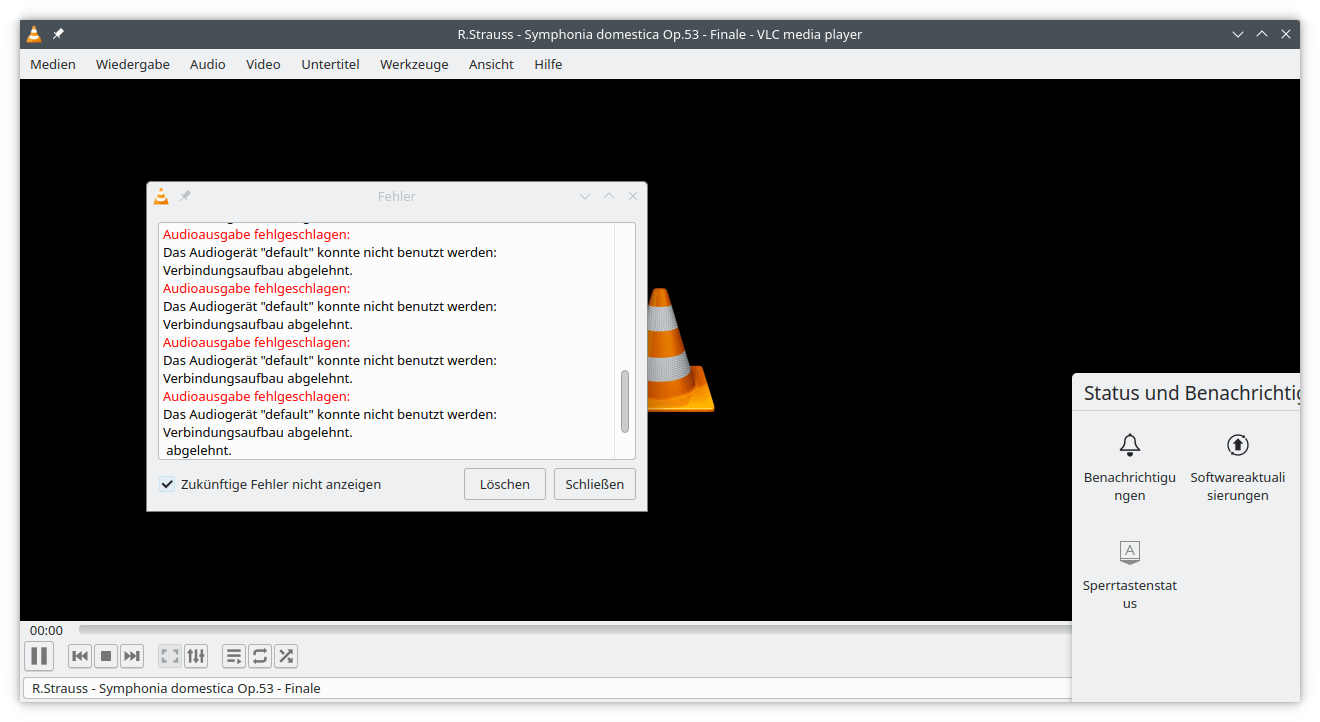The height and width of the screenshot is (722, 1320).
Task: Click the Schließen button in Fehler dialog
Action: (595, 484)
